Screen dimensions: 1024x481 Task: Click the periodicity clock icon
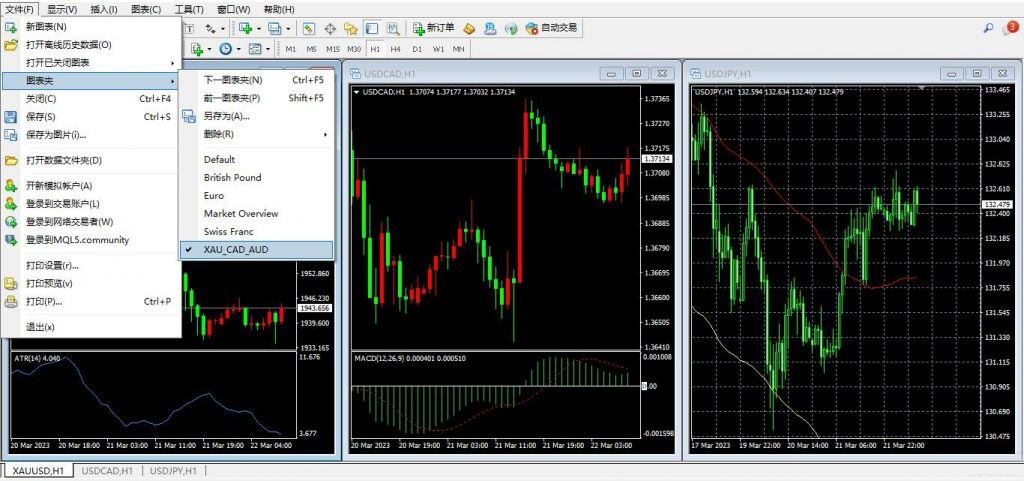[x=226, y=49]
